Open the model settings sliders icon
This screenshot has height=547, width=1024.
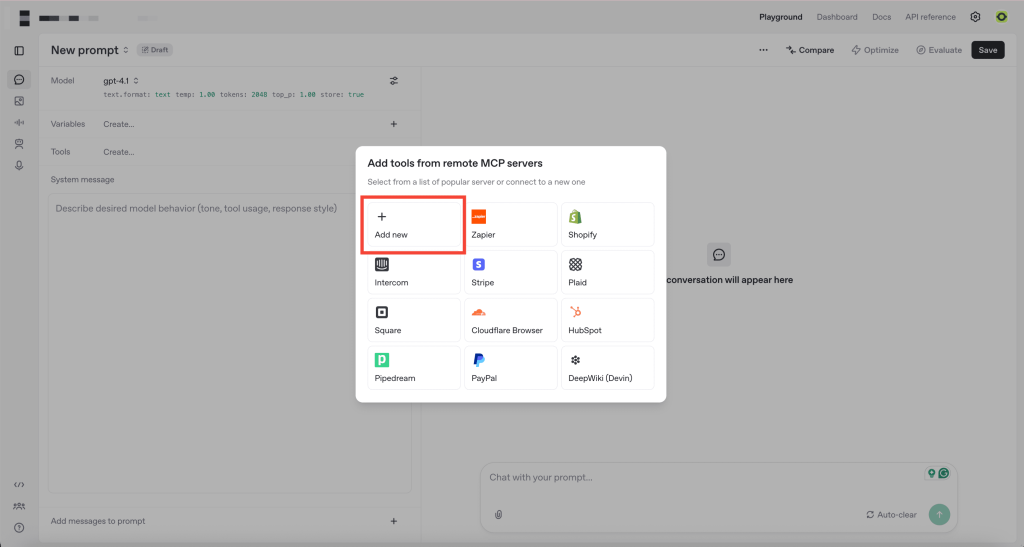(x=394, y=81)
